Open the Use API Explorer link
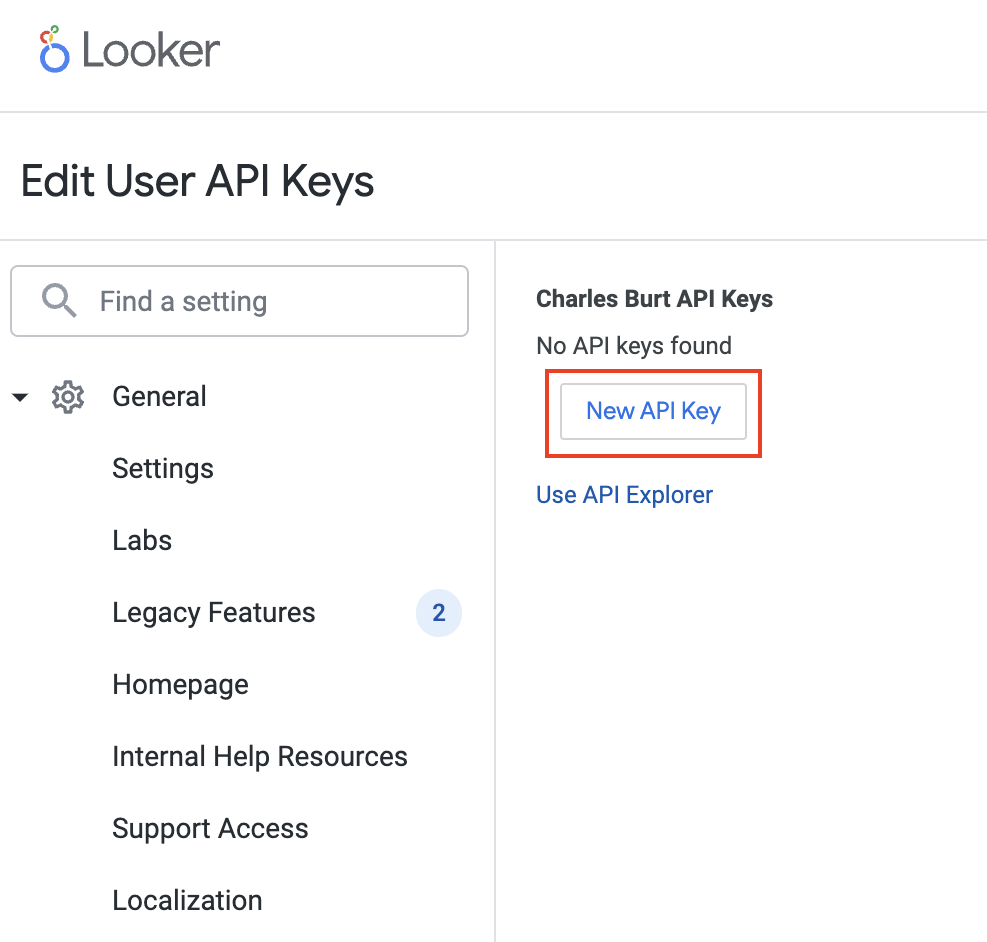The image size is (987, 942). 624,494
